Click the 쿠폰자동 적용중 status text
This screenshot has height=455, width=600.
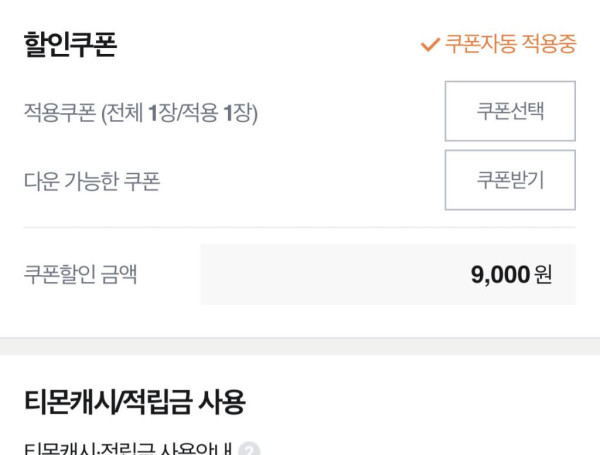point(510,45)
